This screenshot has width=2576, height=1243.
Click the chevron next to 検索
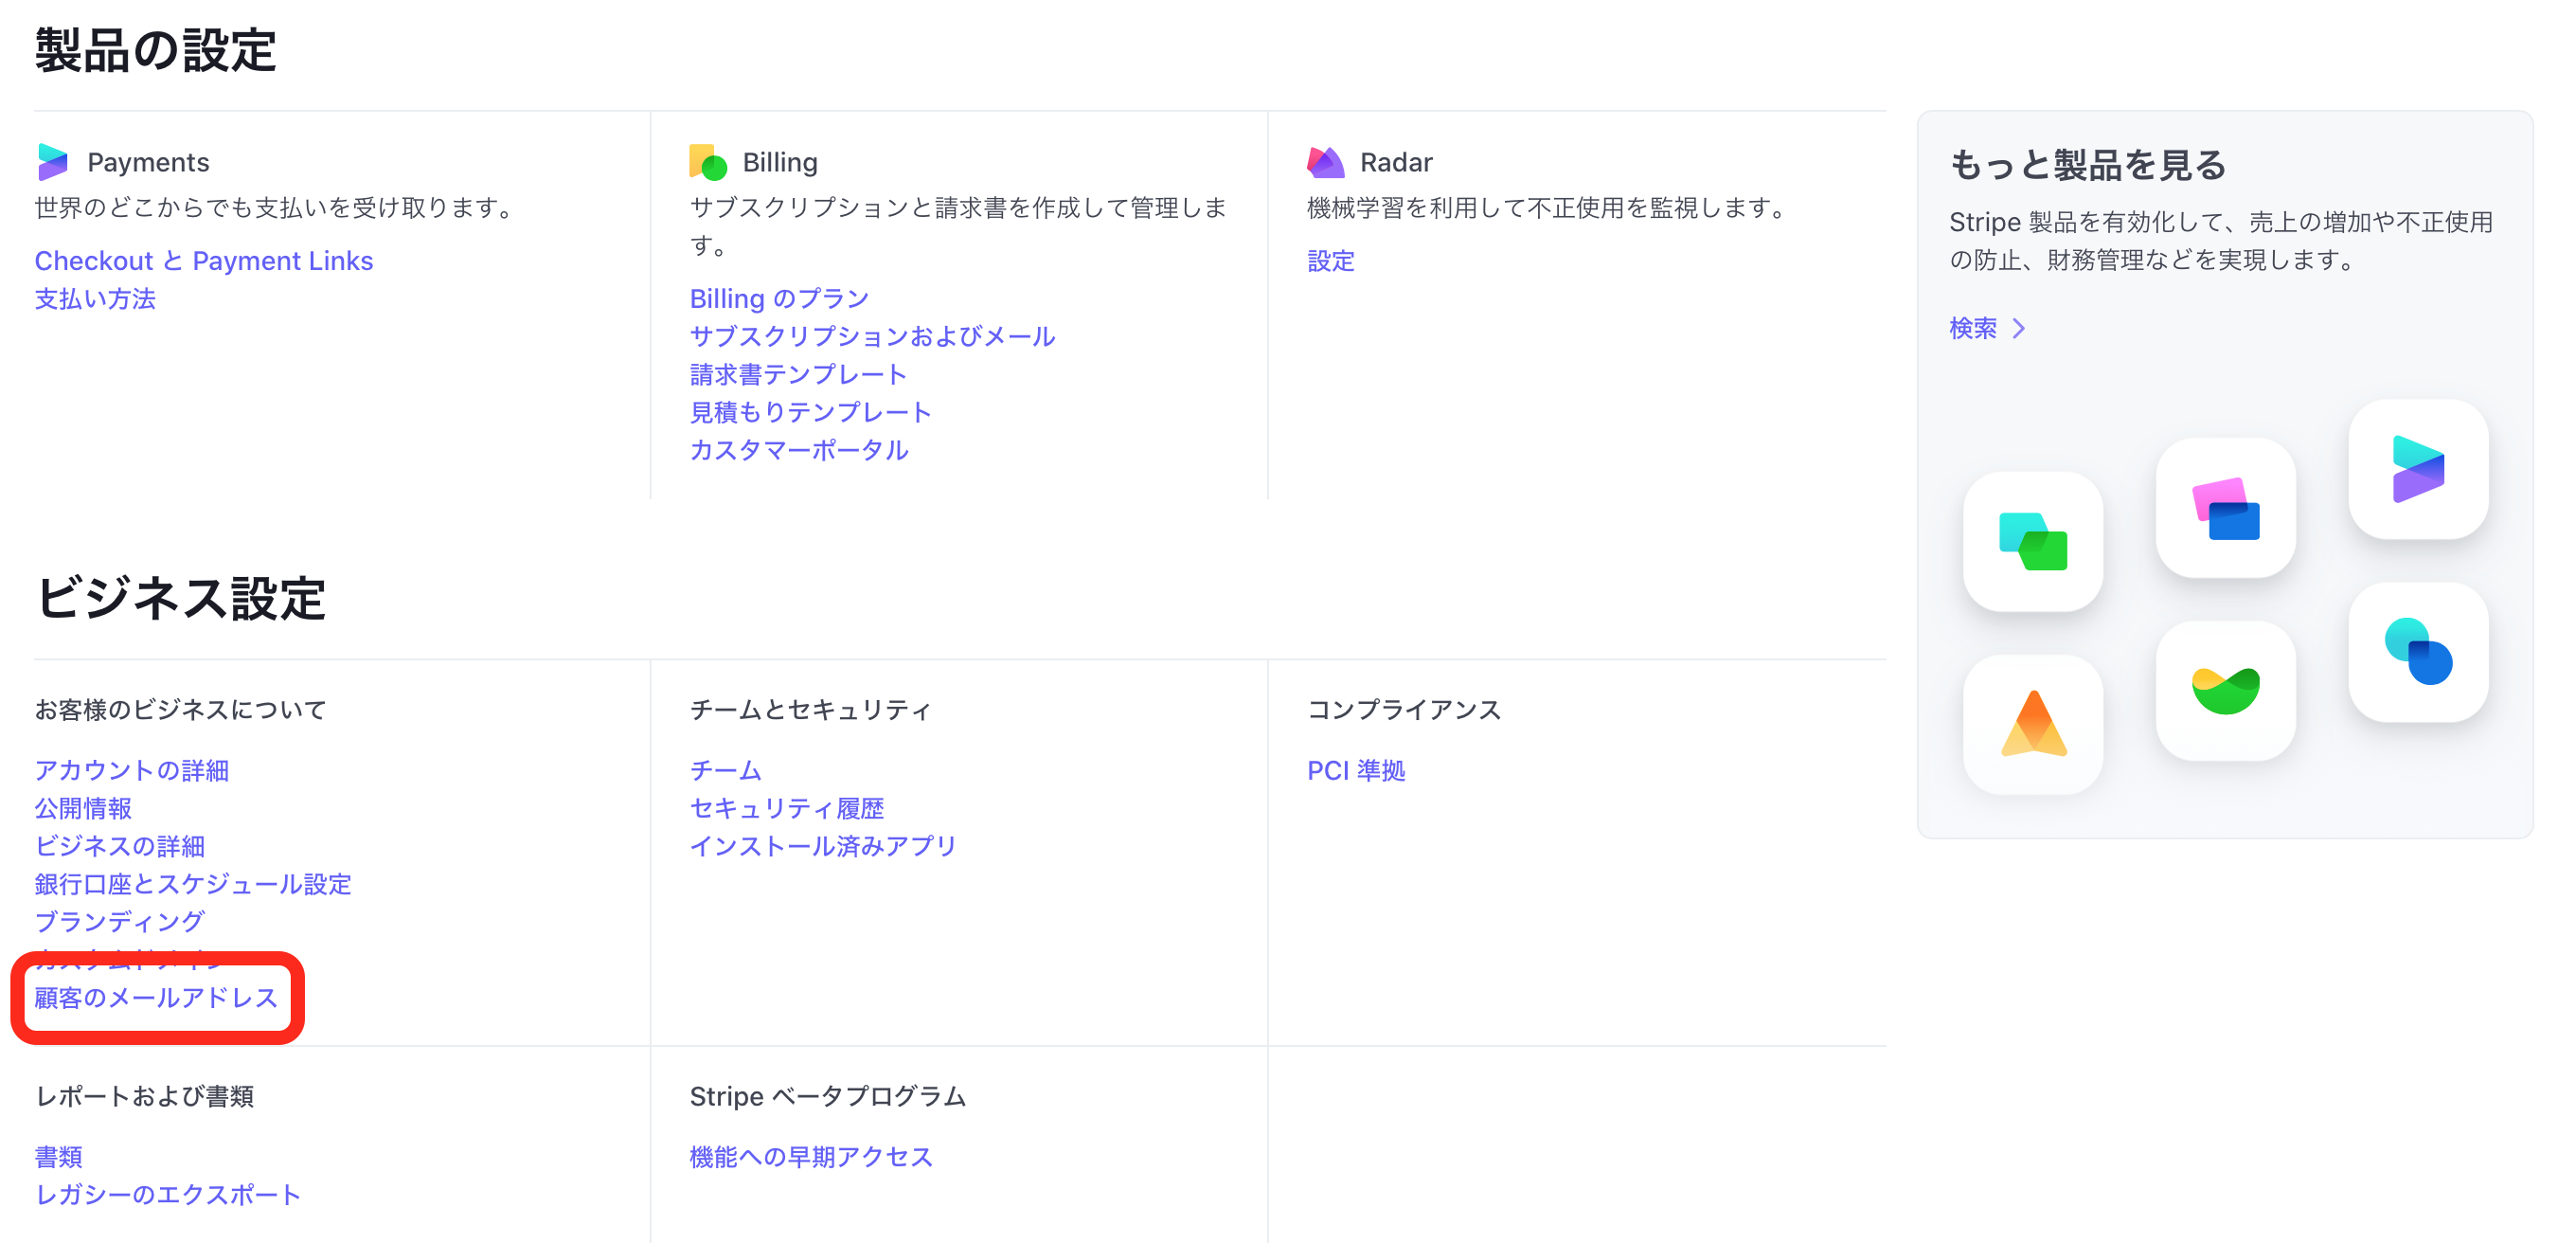[x=2019, y=329]
